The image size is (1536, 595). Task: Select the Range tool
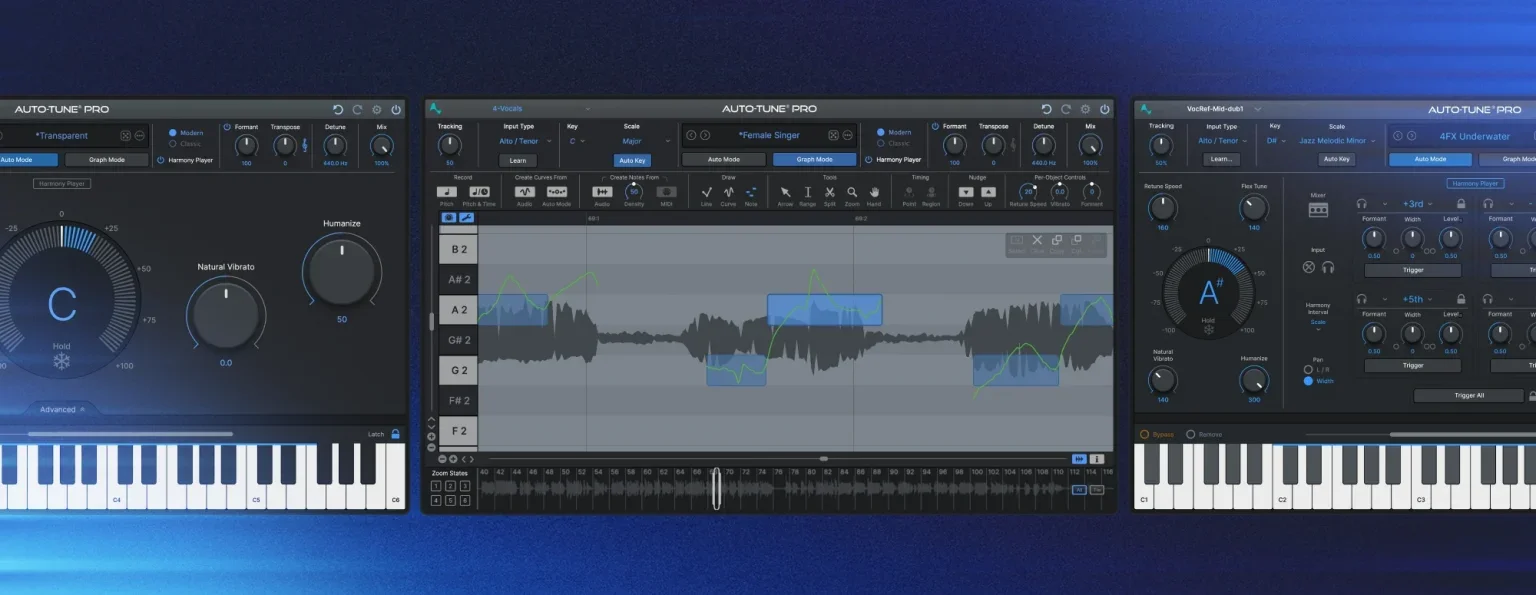[808, 191]
